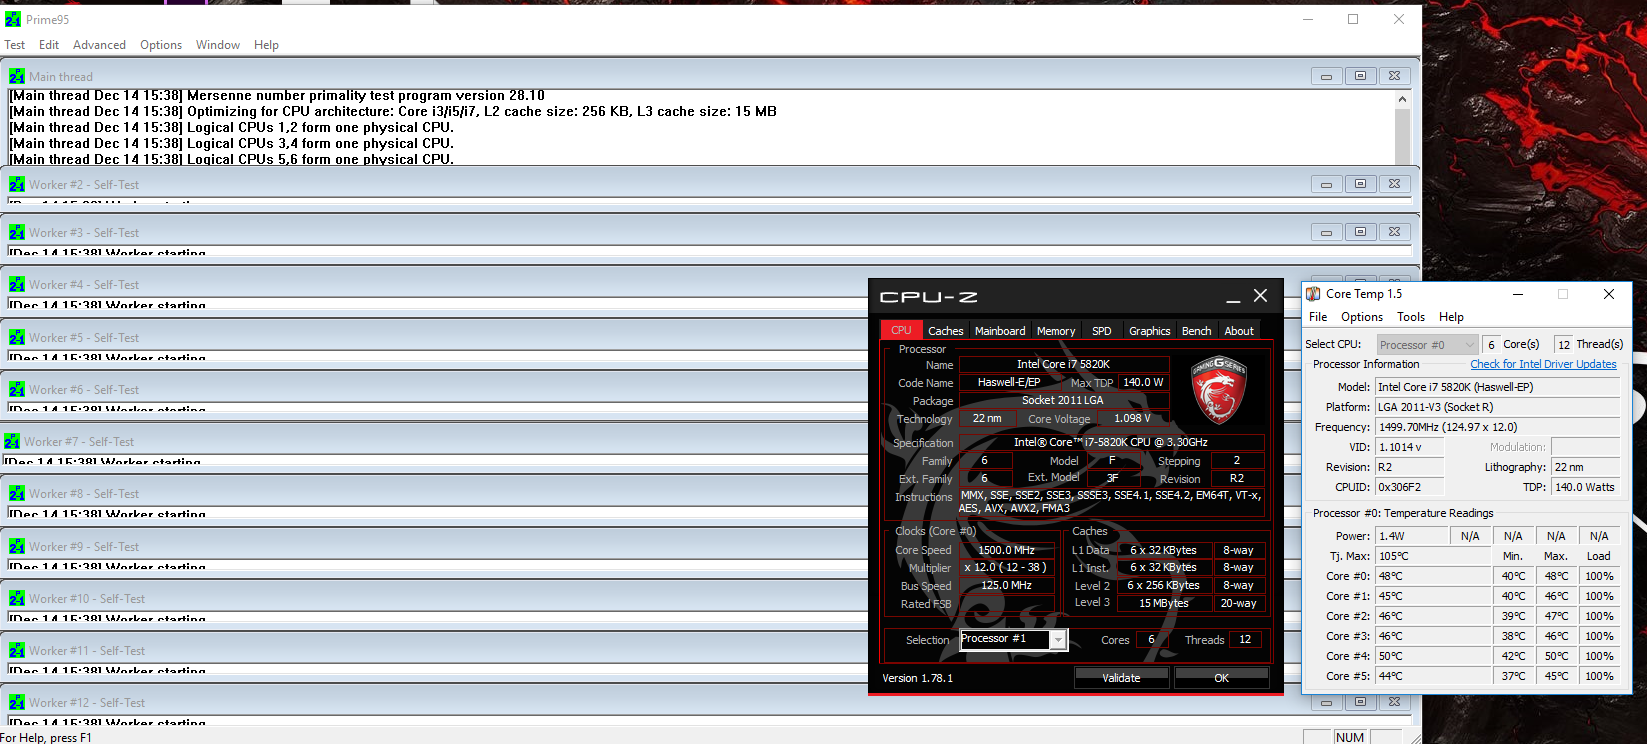Screen dimensions: 1647x744
Task: Click the Worker #11 Self-Test window icon
Action: click(17, 650)
